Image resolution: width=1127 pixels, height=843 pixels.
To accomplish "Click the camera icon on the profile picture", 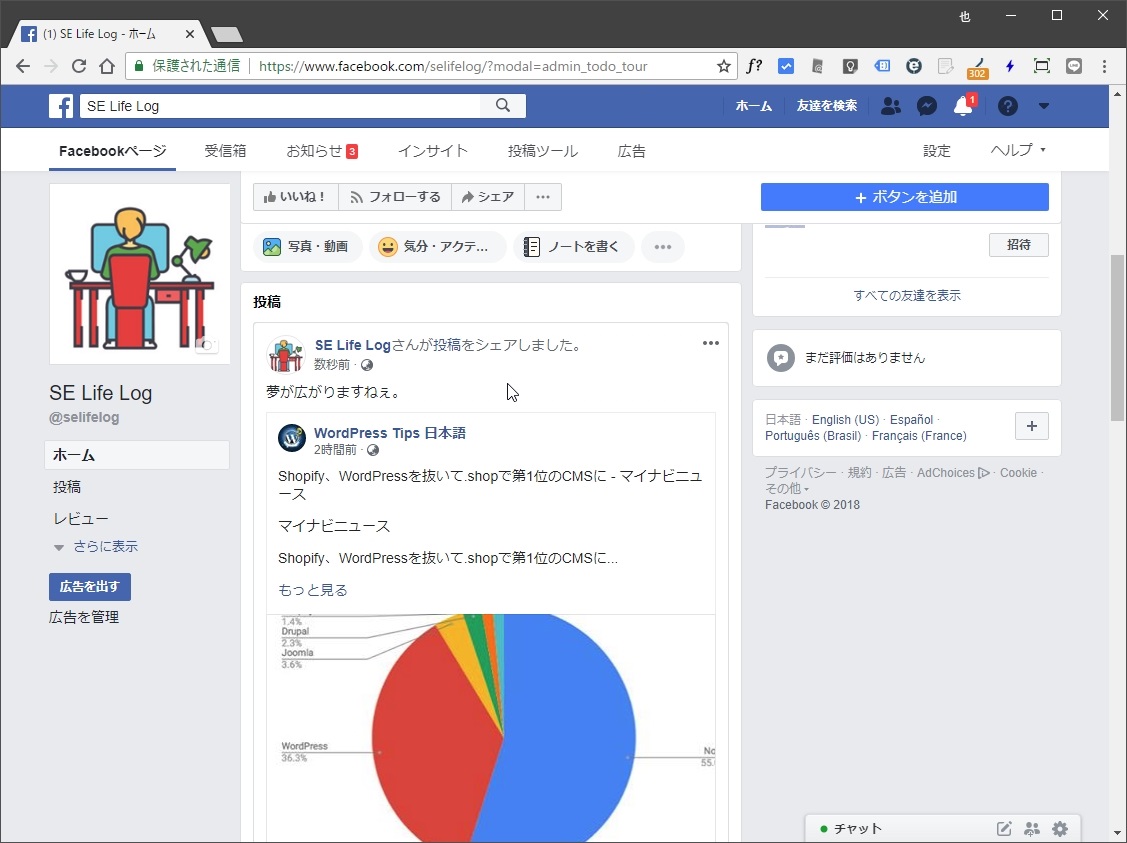I will pos(207,345).
